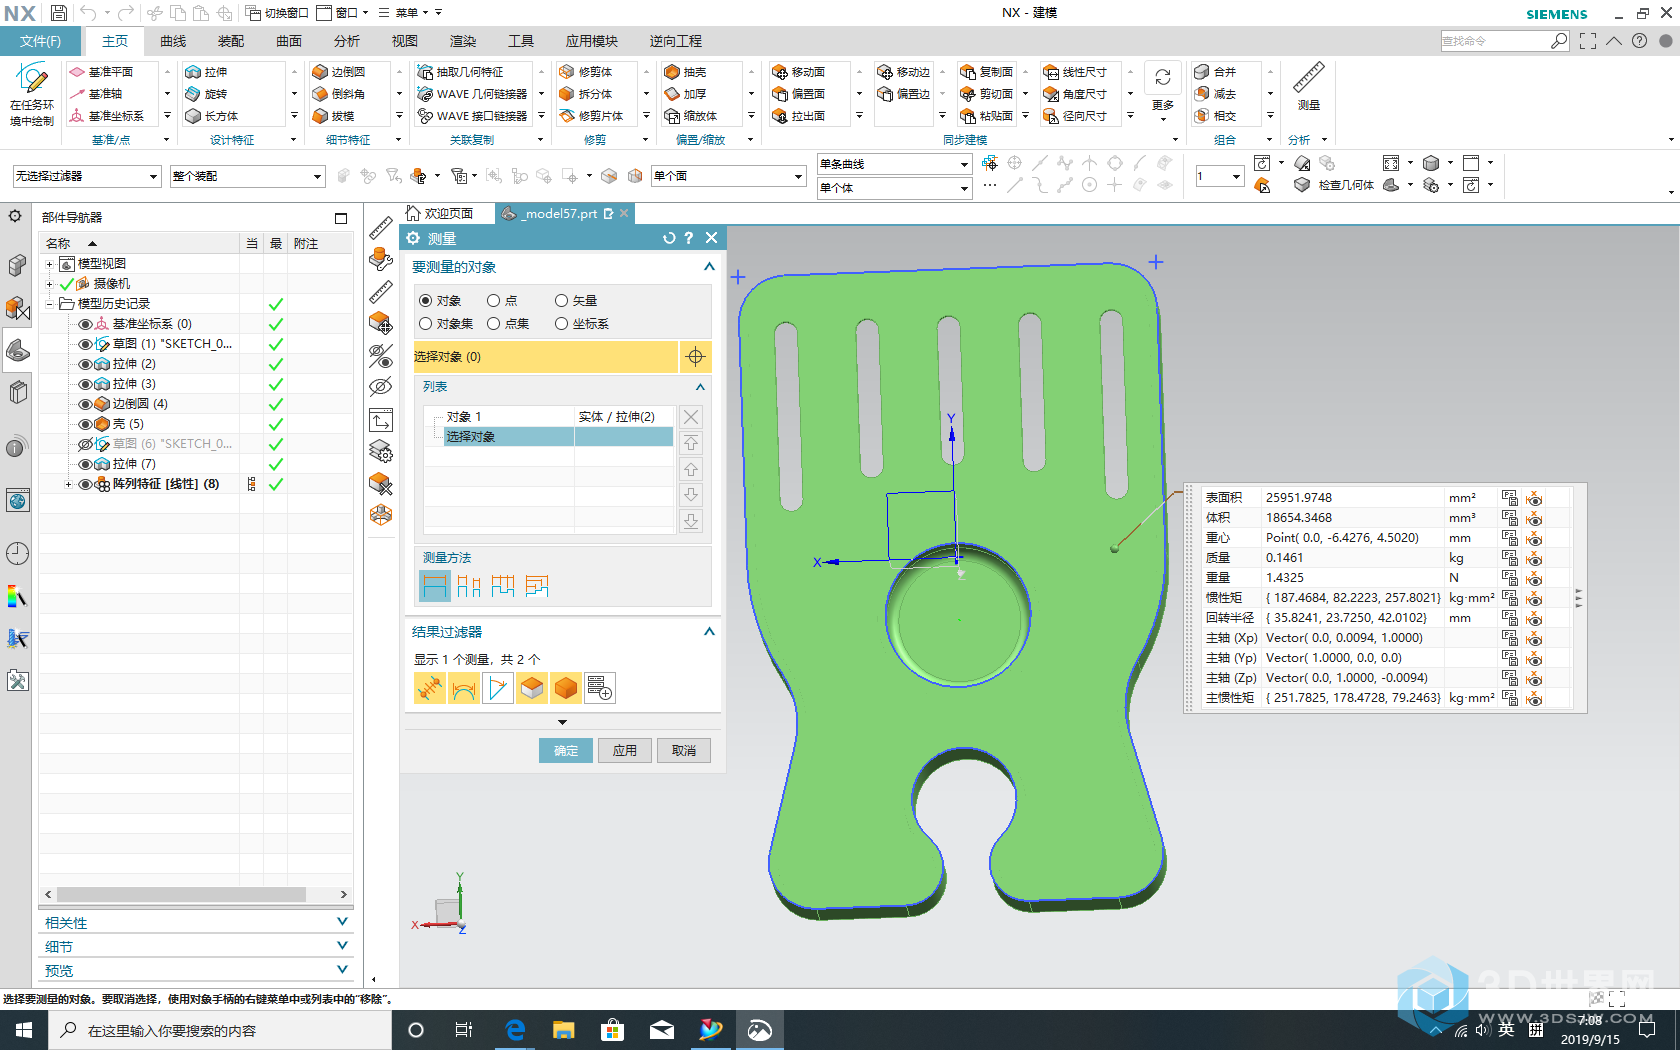Collapse the 列表 list section
This screenshot has width=1680, height=1050.
pyautogui.click(x=700, y=387)
